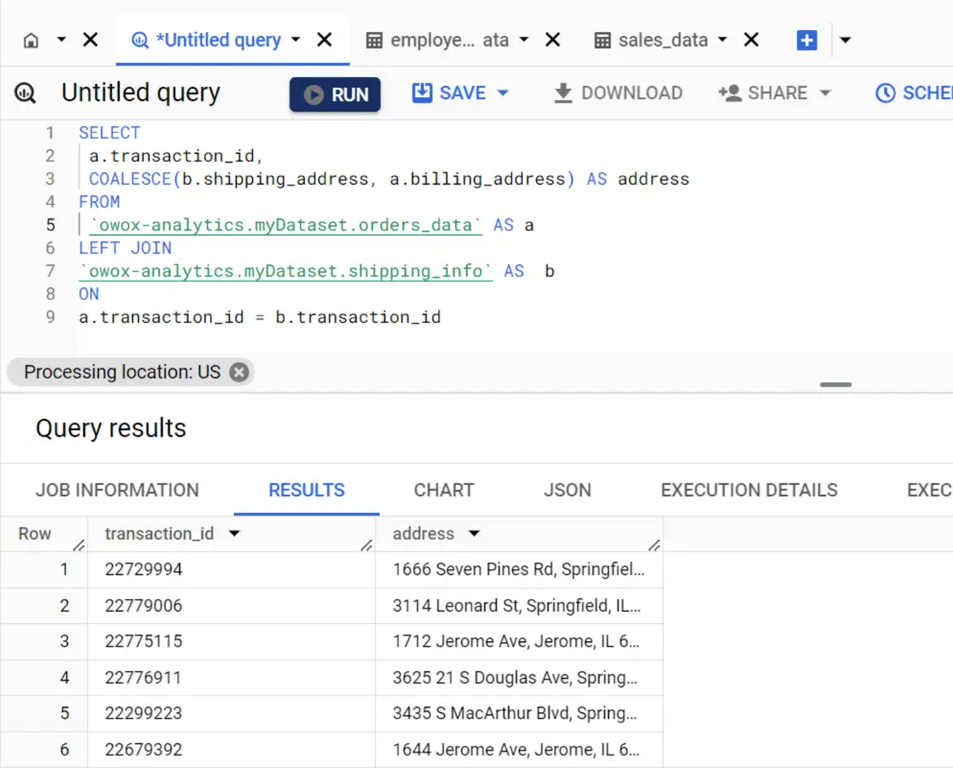Image resolution: width=953 pixels, height=768 pixels.
Task: Expand the new tab options arrow
Action: [845, 41]
